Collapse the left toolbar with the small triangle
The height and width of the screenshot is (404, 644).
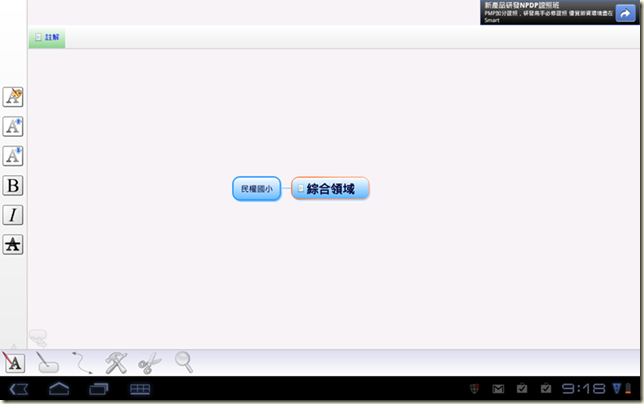pos(14,347)
